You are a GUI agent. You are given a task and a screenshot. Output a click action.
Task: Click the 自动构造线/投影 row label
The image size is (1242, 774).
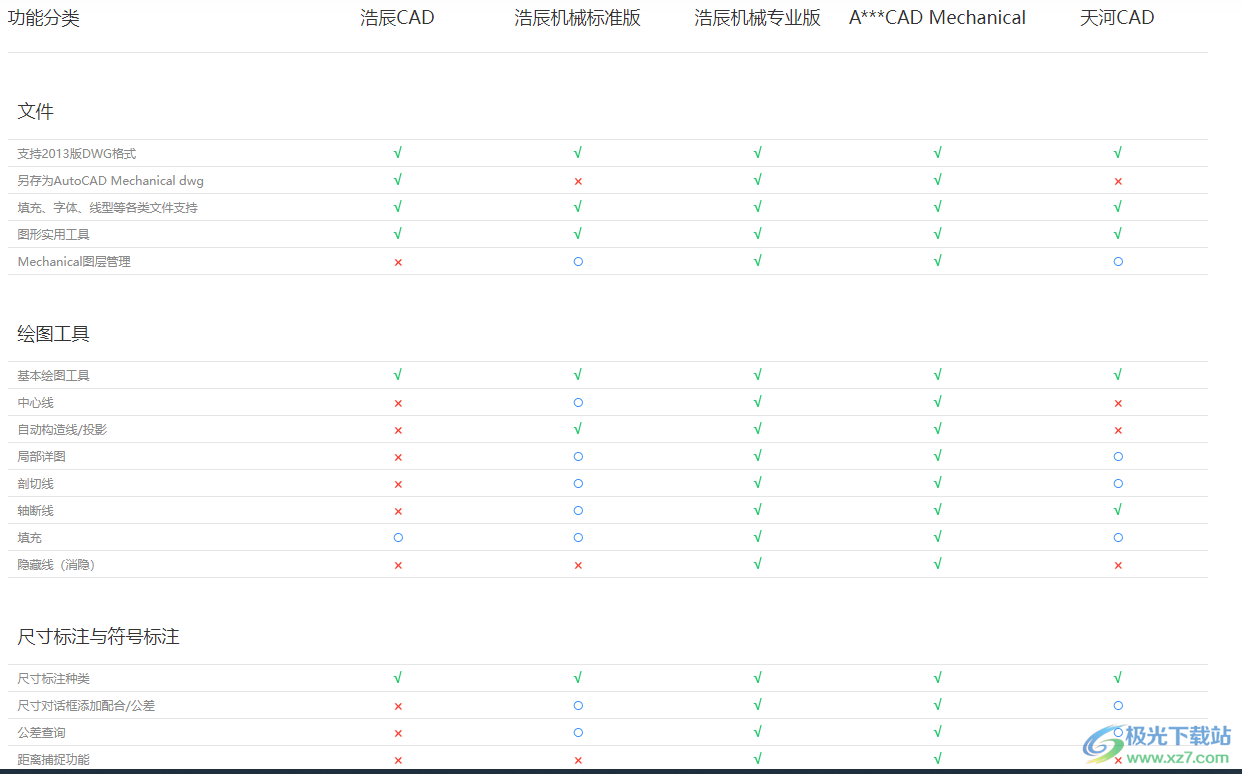pyautogui.click(x=62, y=430)
